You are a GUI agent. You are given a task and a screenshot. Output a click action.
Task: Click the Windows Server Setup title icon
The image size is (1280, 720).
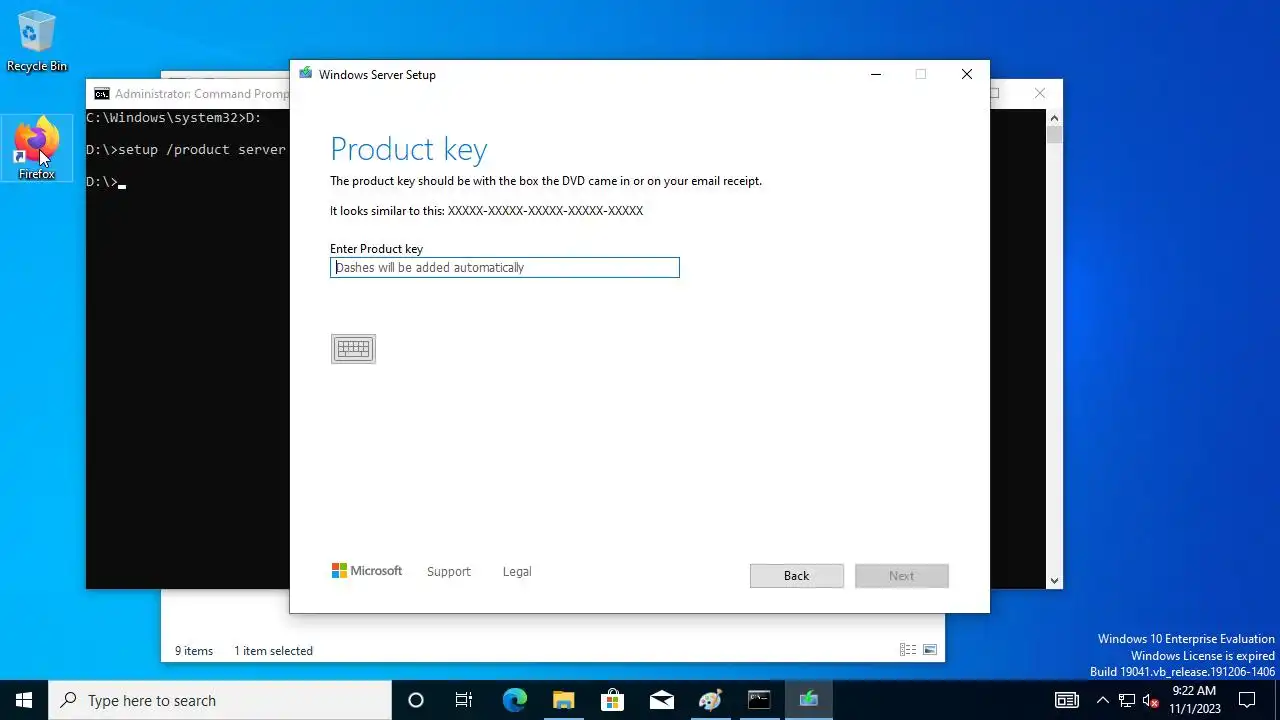click(306, 74)
